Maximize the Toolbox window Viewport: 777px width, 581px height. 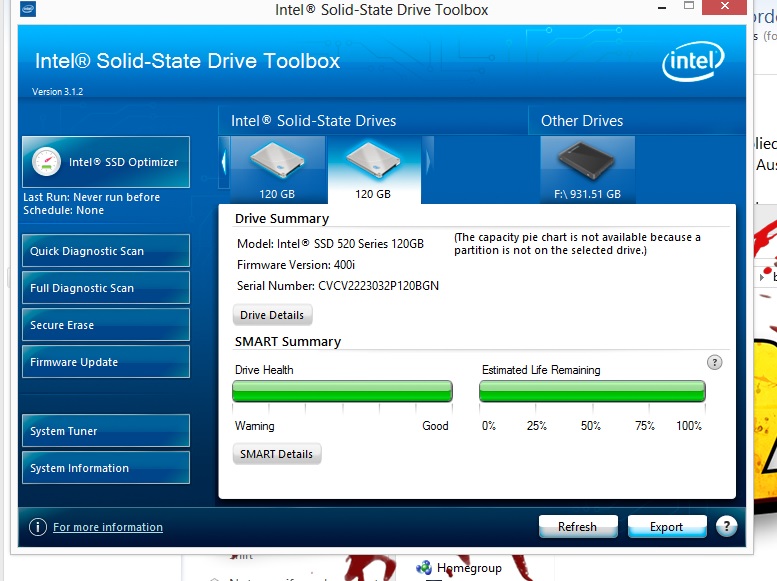pos(689,6)
